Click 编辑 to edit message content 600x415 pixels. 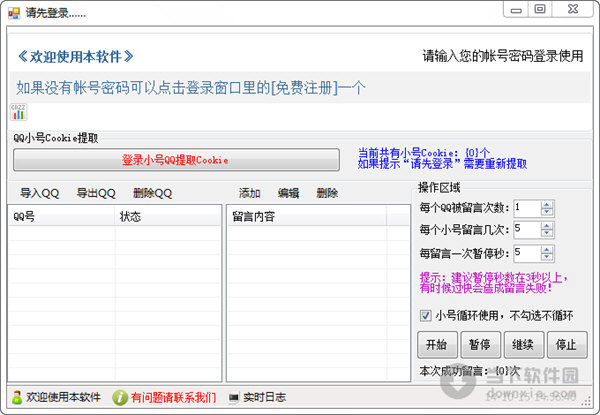coord(288,193)
